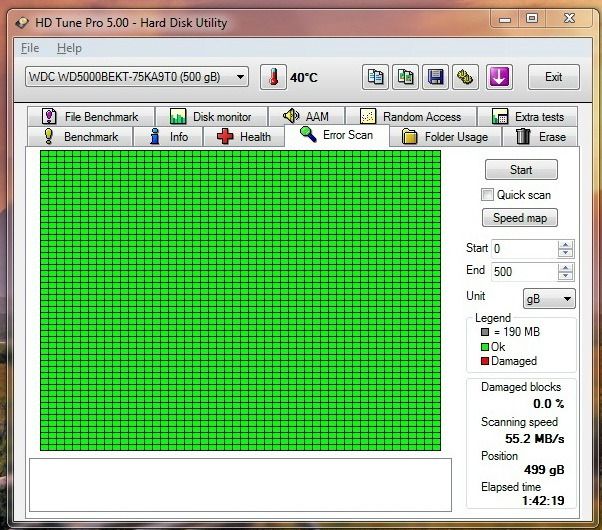Open the Folder Usage tab
The image size is (602, 530).
445,137
